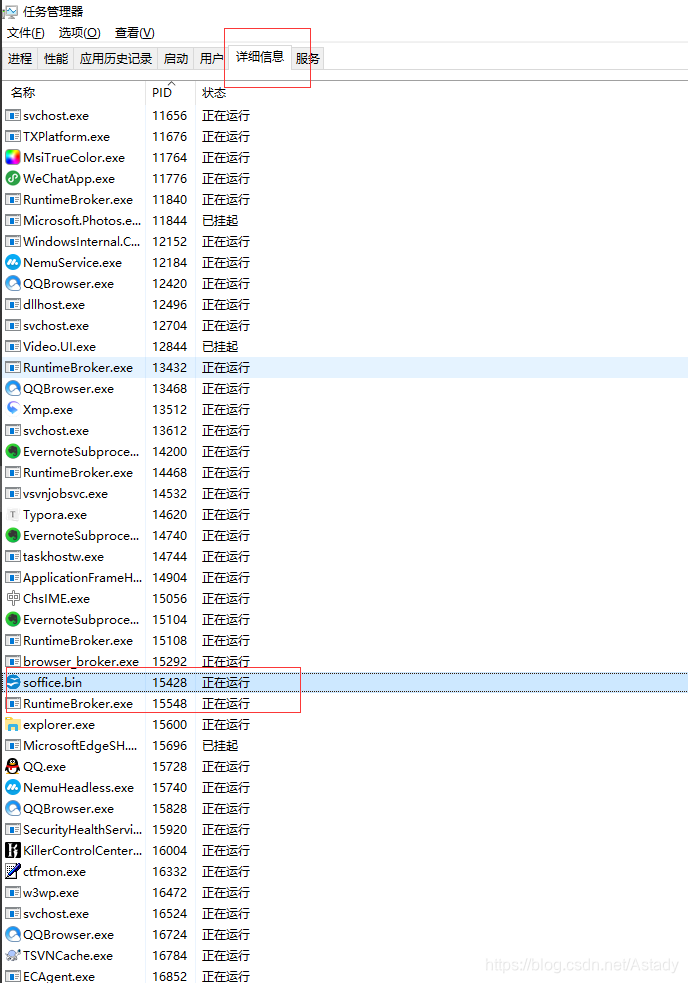Click the EvernoteSubprocess icon for PID 14200
The height and width of the screenshot is (983, 688).
[13, 451]
